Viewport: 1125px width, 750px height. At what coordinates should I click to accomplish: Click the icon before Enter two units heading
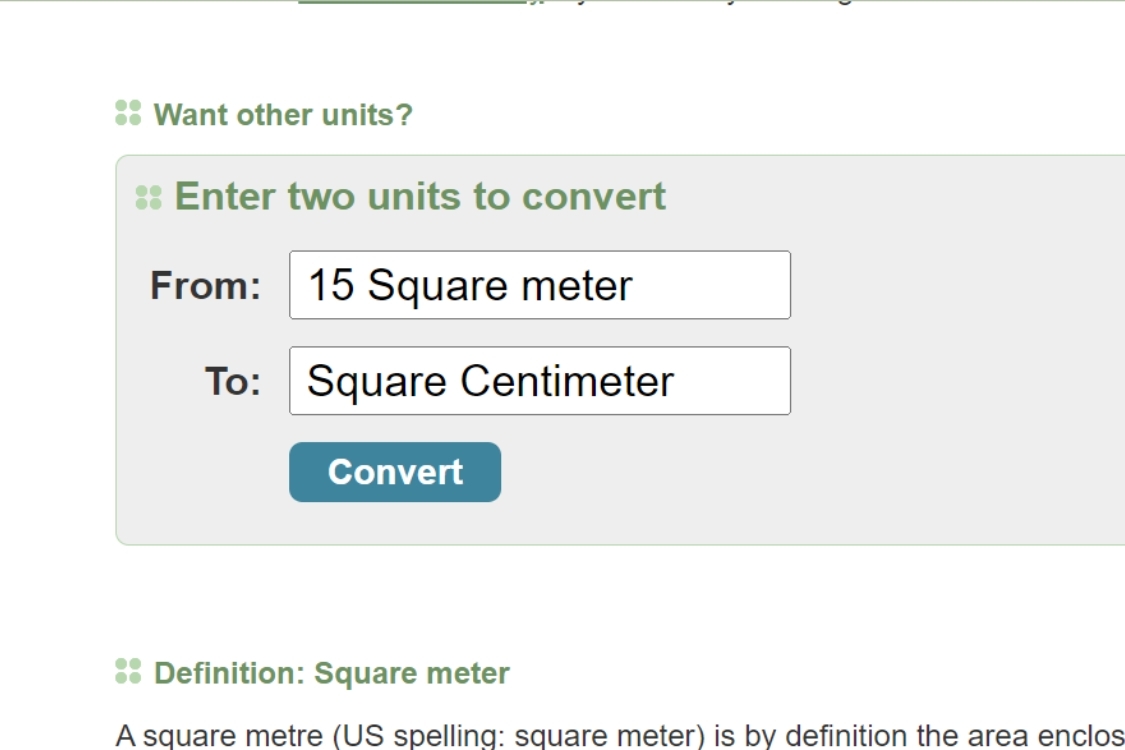148,197
